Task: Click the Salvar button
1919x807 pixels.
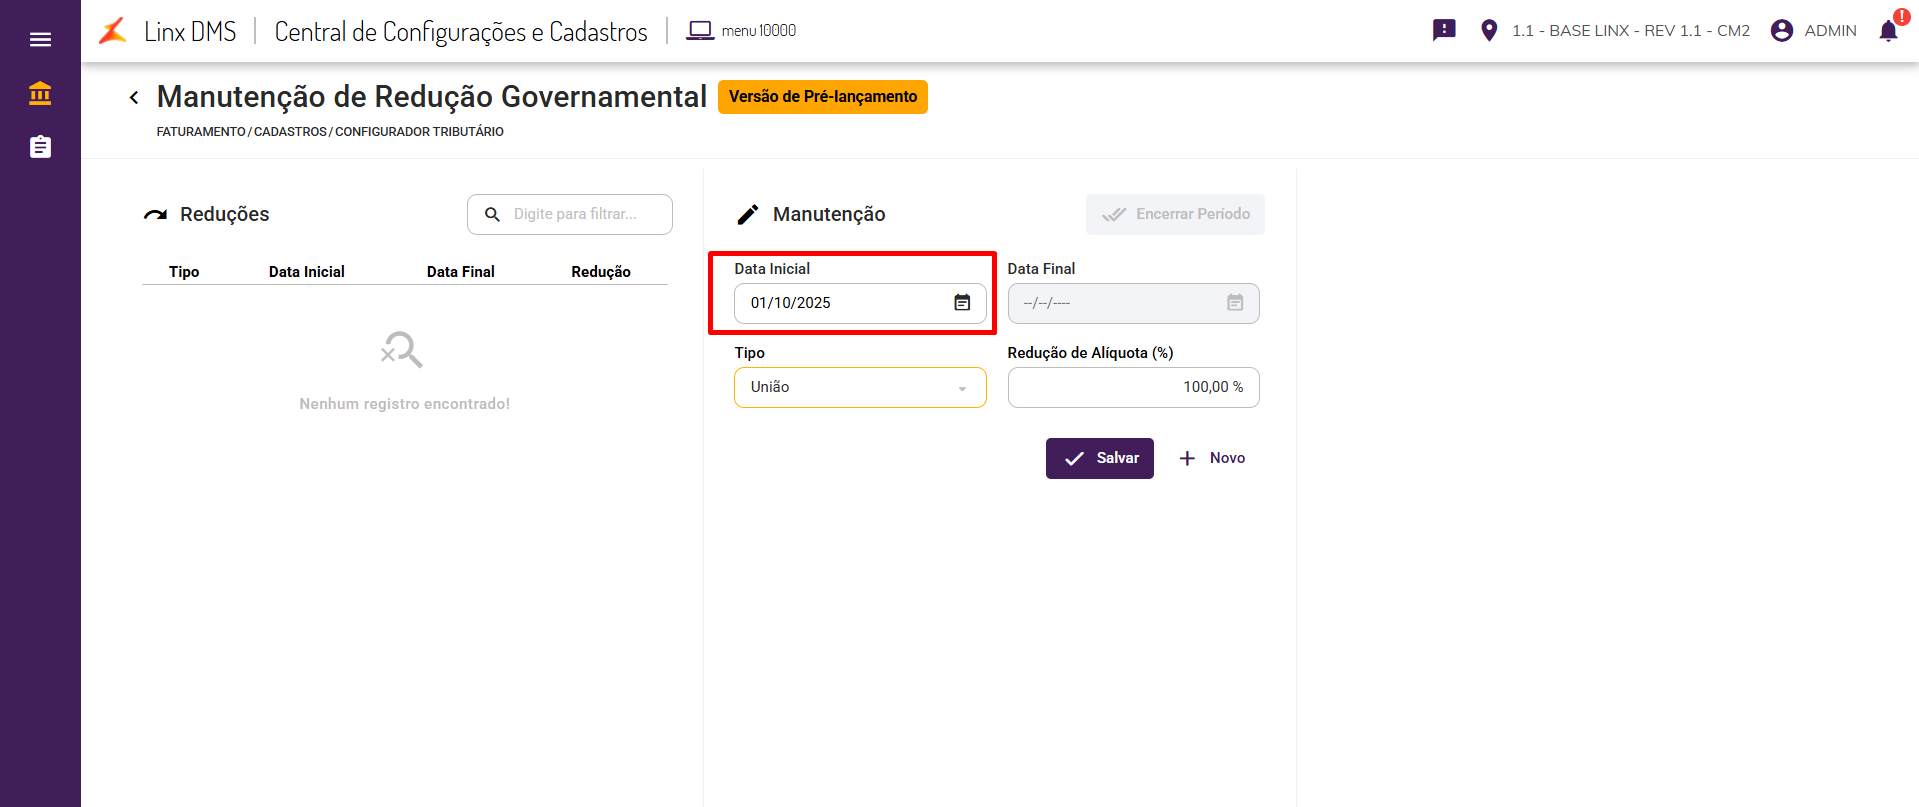Action: (1099, 458)
